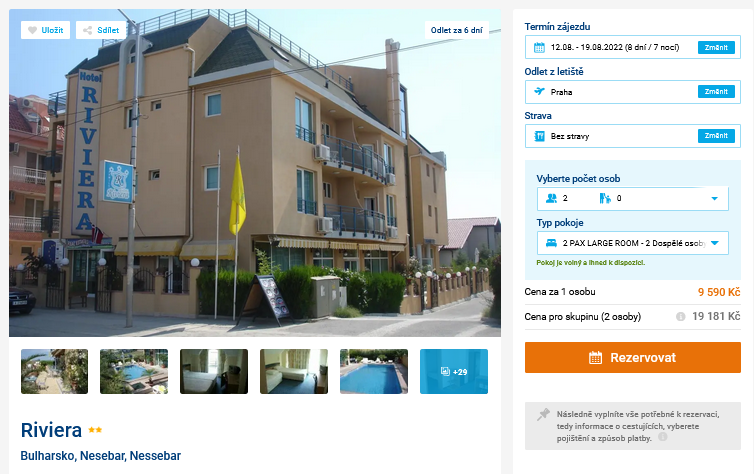This screenshot has width=754, height=474.
Task: Click the info icon after způsob platby text
Action: [x=663, y=437]
